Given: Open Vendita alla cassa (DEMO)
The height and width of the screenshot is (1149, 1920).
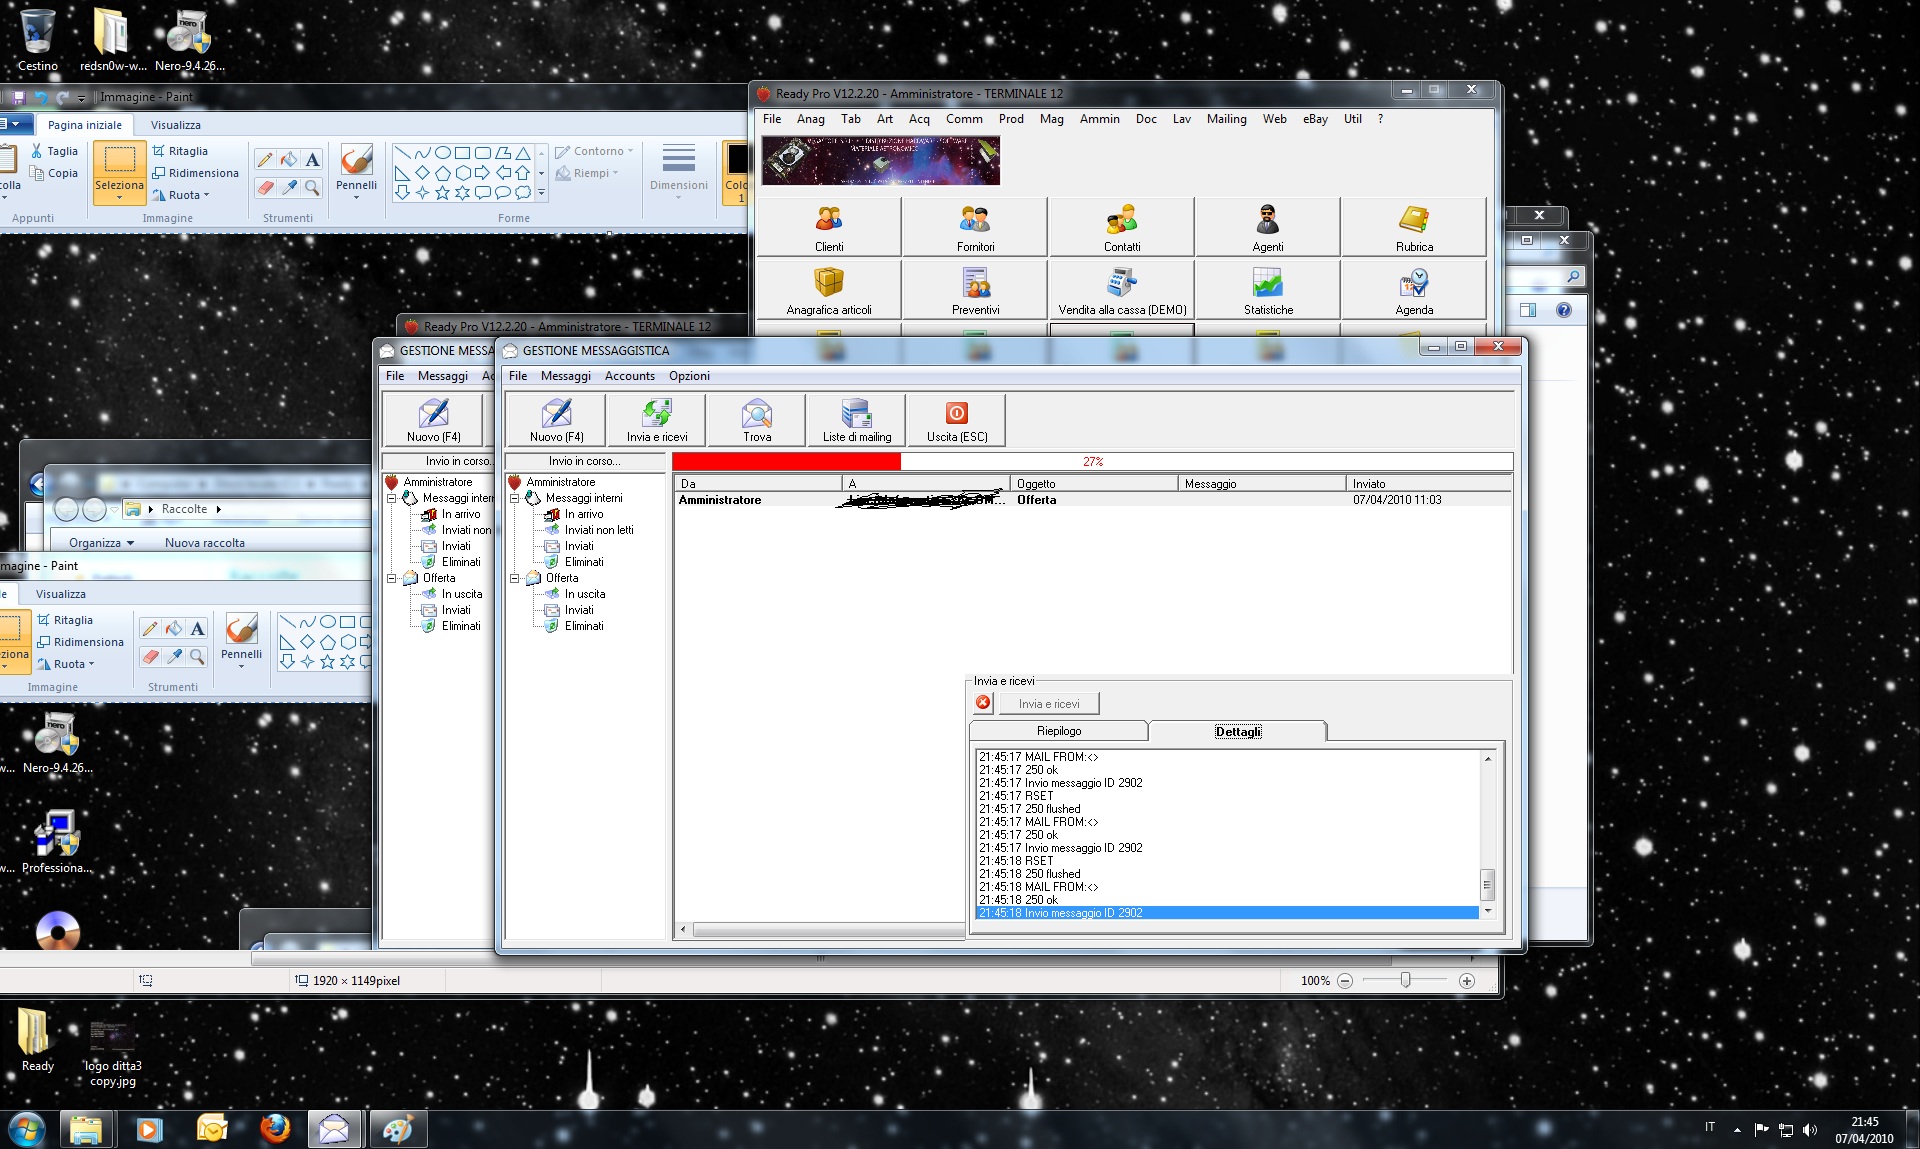Looking at the screenshot, I should (x=1122, y=290).
